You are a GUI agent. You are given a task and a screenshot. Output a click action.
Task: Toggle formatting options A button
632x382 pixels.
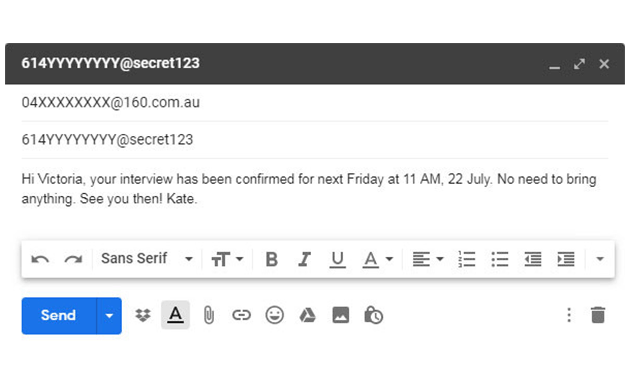pos(175,315)
